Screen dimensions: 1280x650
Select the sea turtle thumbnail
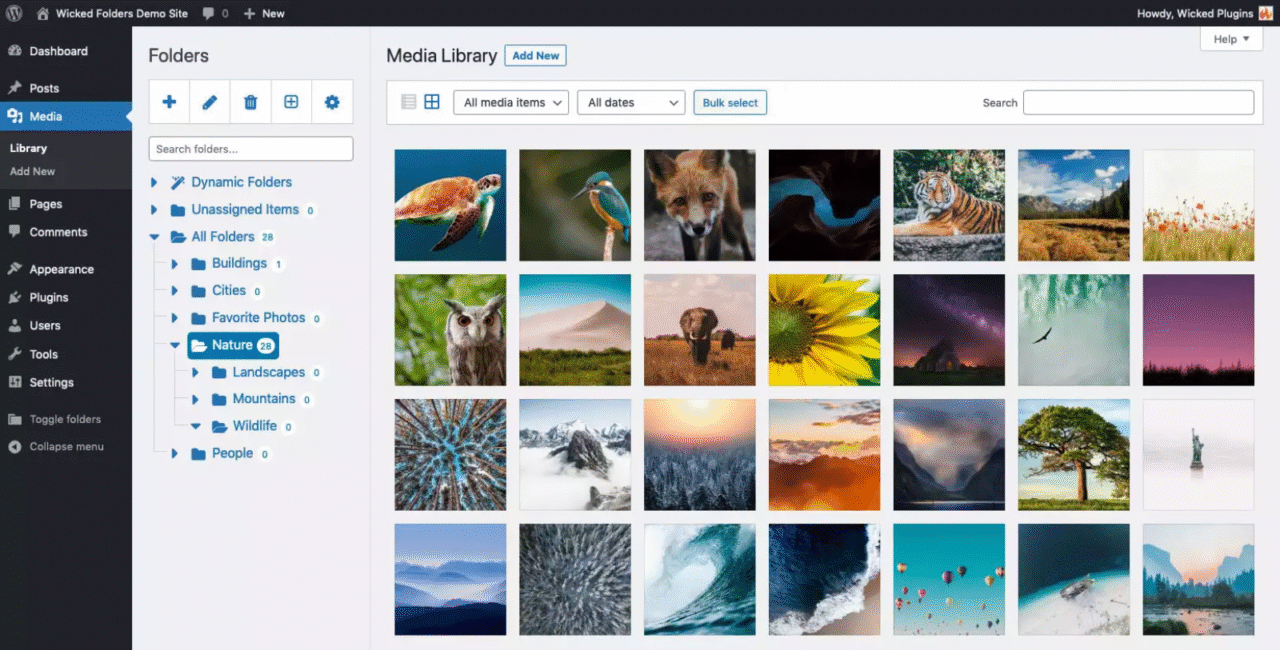[450, 205]
